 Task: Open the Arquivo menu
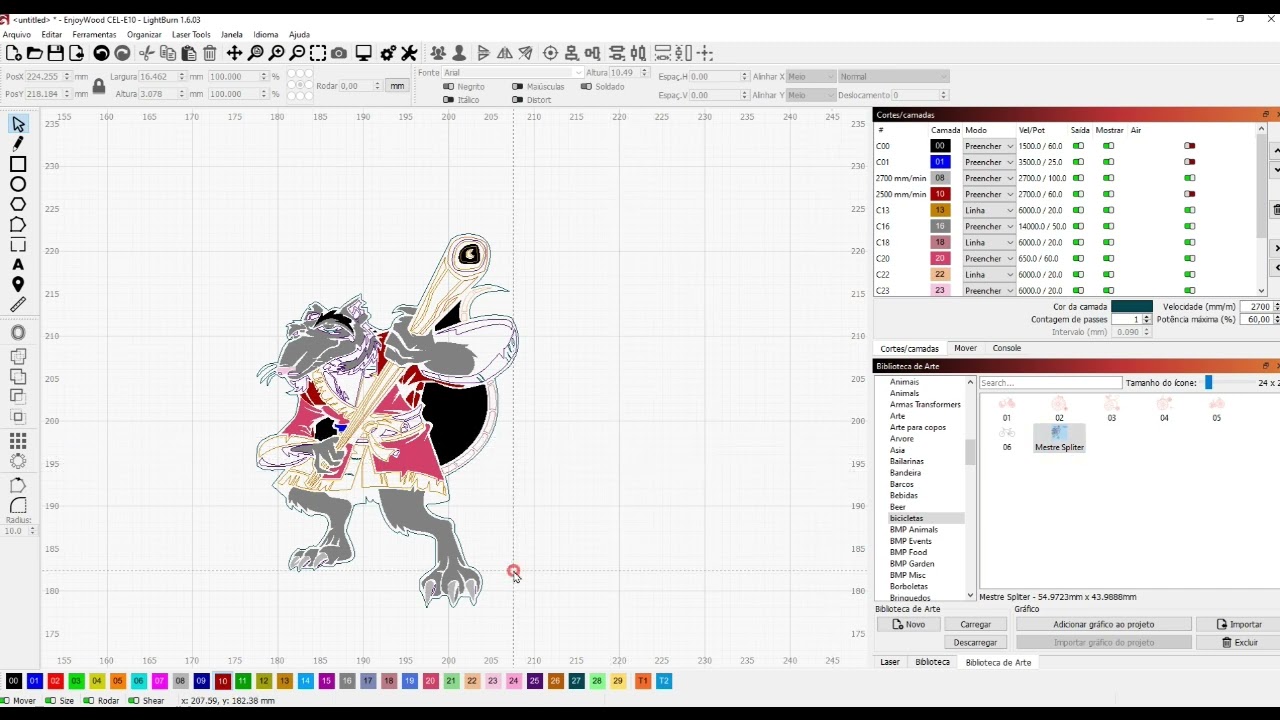[17, 34]
